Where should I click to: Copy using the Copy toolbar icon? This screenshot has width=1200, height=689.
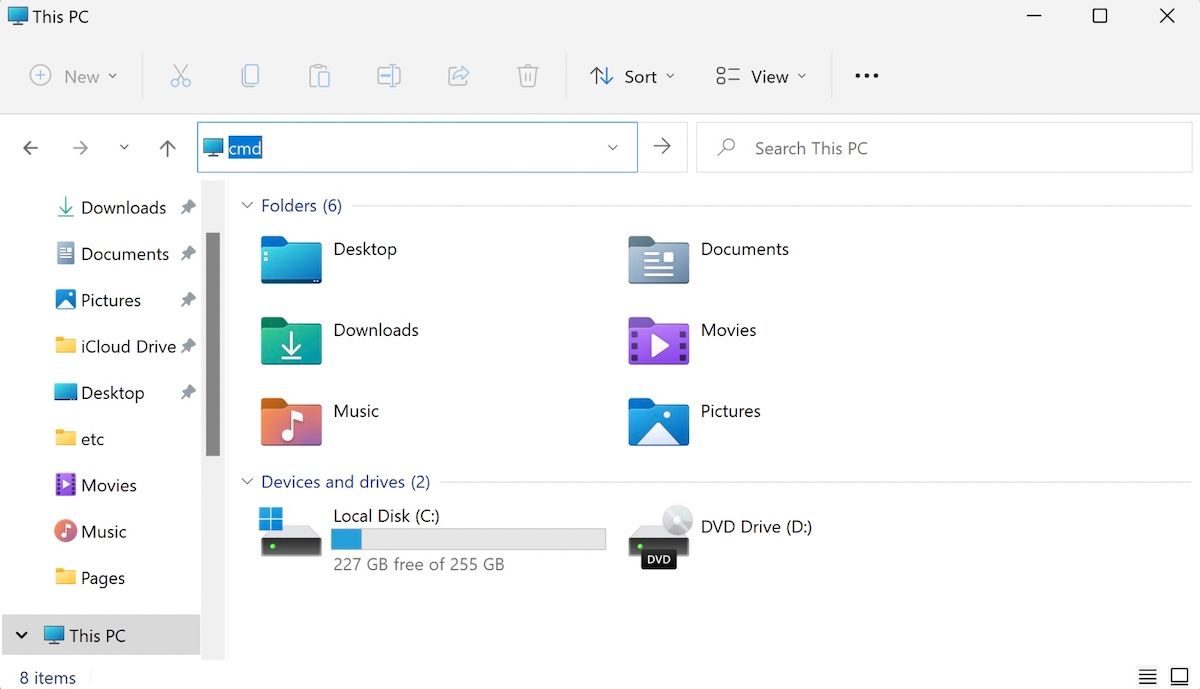coord(250,75)
